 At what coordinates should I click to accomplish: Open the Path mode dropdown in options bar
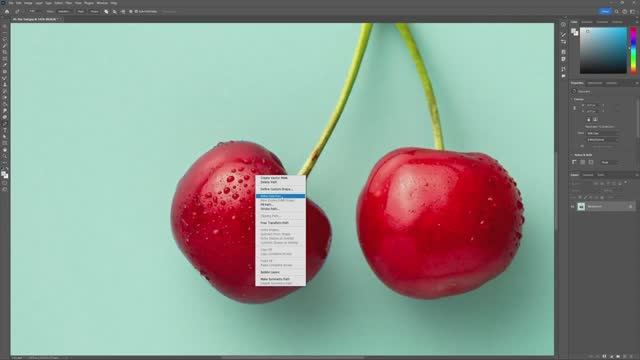pos(36,11)
